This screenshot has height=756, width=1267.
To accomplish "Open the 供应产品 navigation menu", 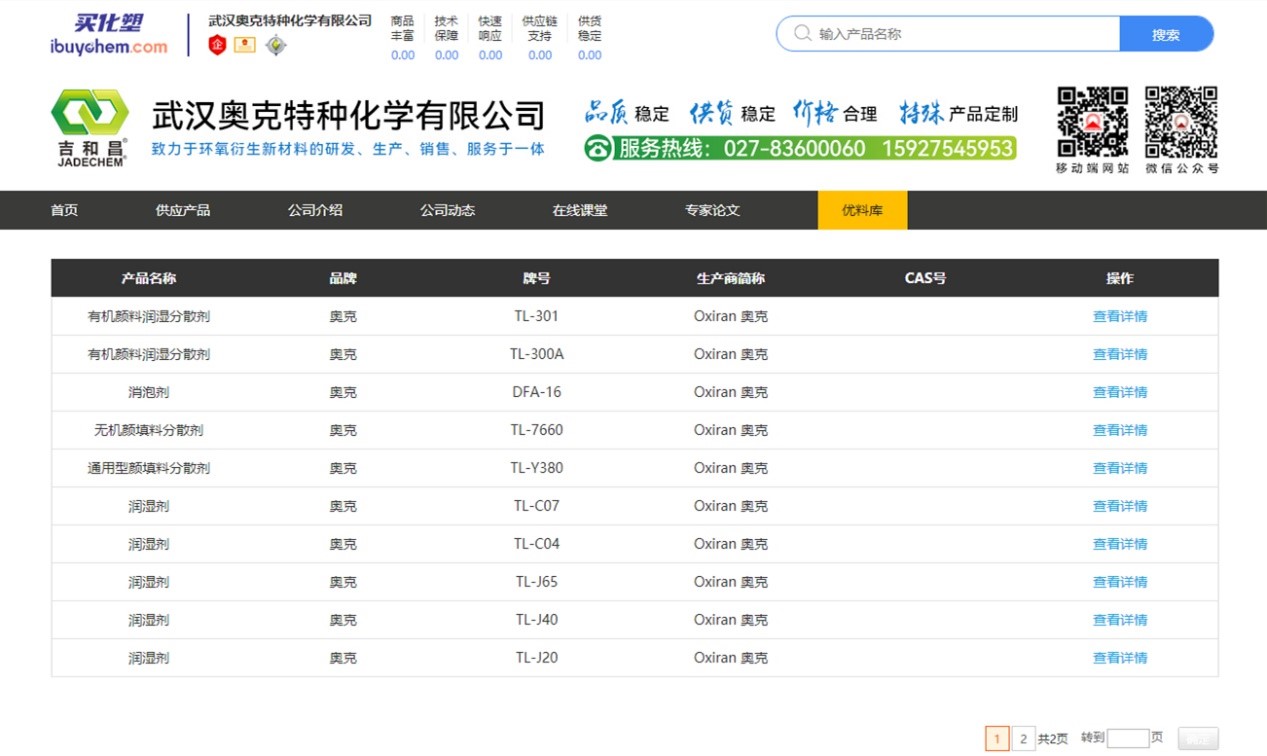I will pyautogui.click(x=183, y=210).
